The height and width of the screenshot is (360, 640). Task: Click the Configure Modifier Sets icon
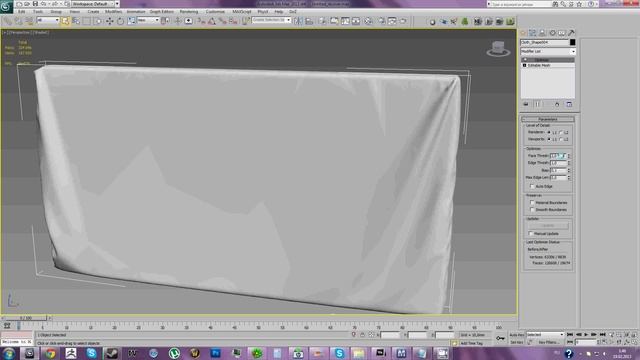[569, 104]
